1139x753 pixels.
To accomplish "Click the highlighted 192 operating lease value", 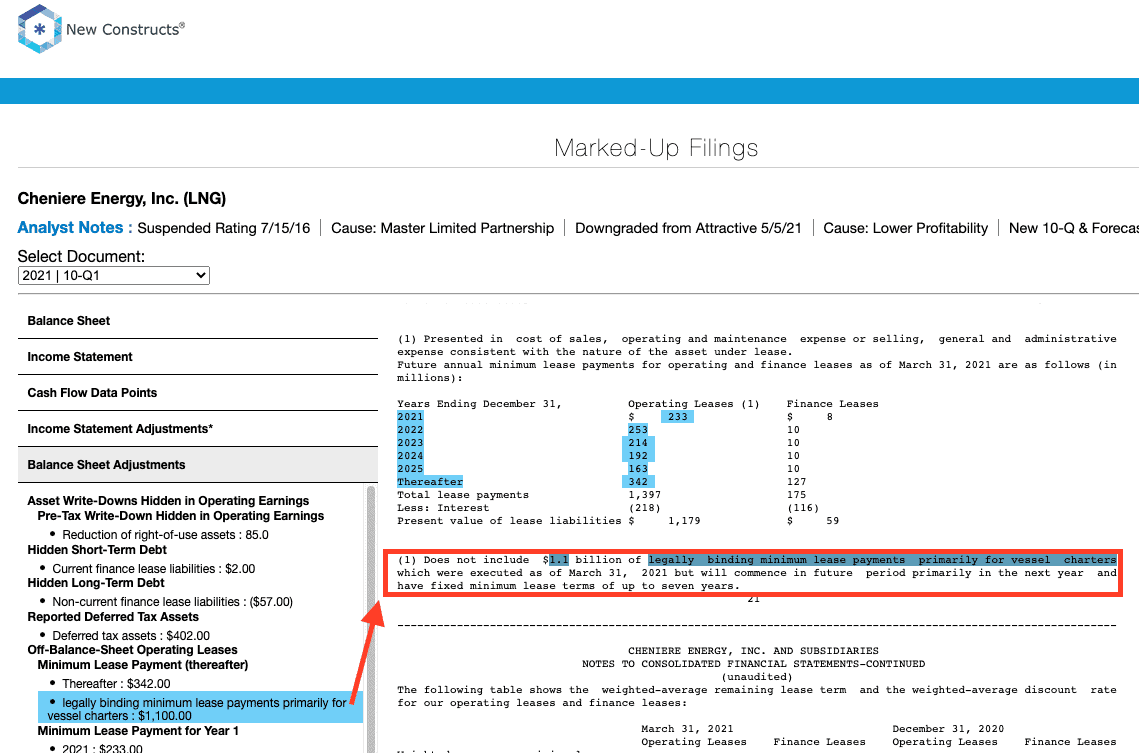I will (x=638, y=456).
